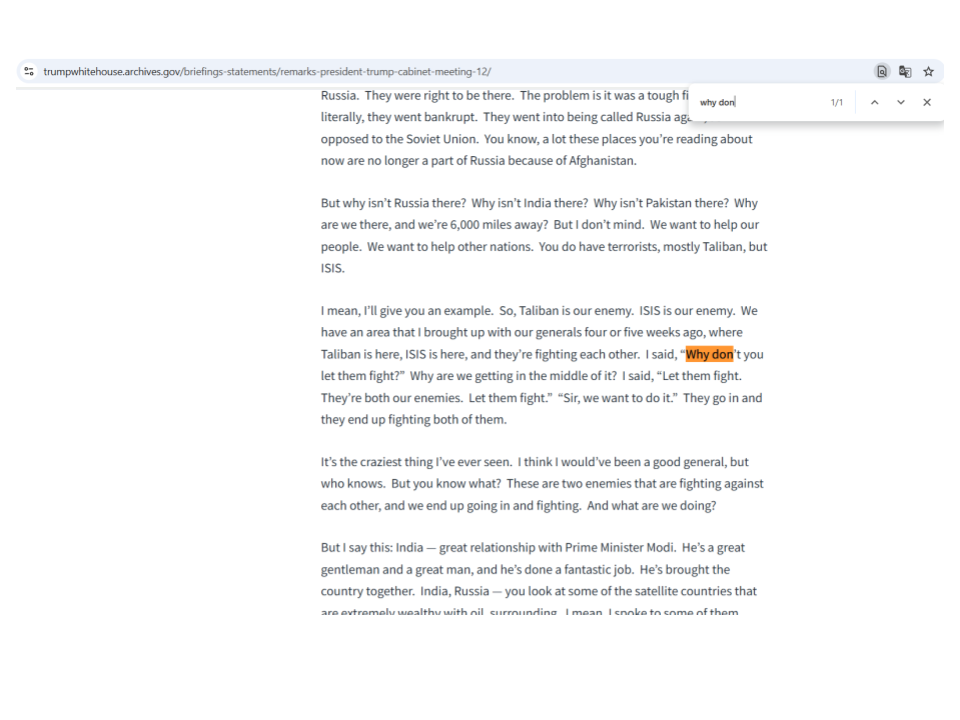Viewport: 960px width, 720px height.
Task: Click the find-in-page icon in the address bar
Action: (x=882, y=71)
